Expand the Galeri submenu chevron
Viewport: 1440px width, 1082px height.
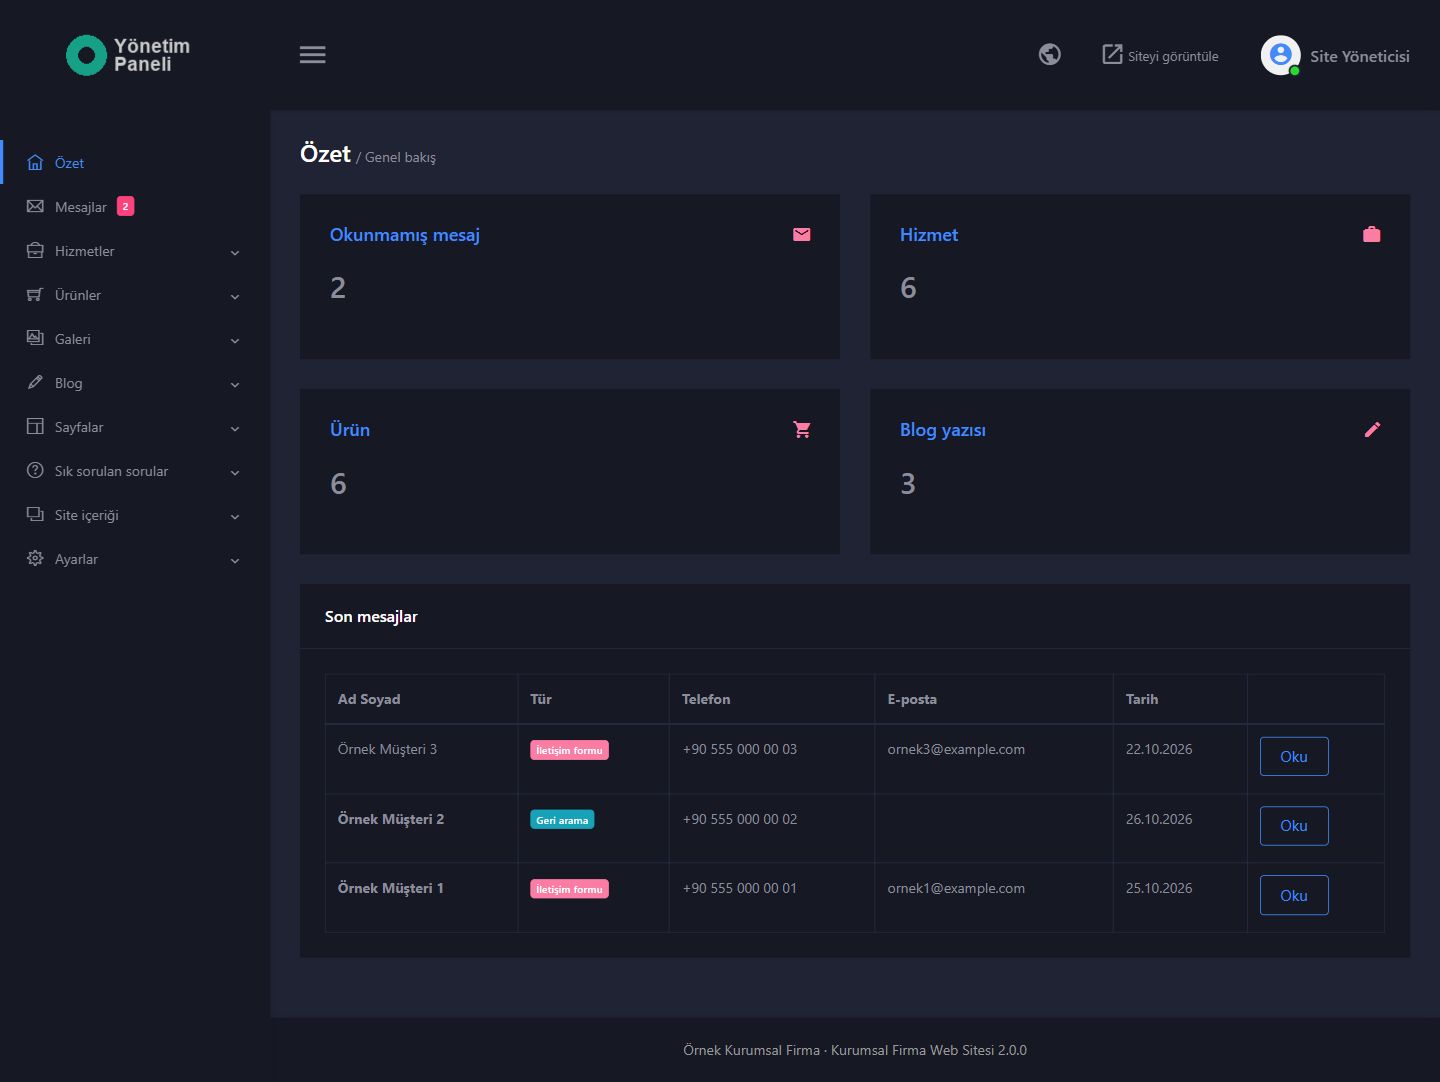tap(235, 341)
